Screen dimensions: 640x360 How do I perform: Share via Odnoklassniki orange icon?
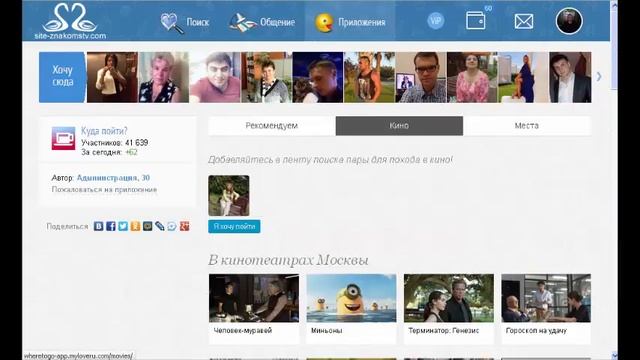pos(135,226)
